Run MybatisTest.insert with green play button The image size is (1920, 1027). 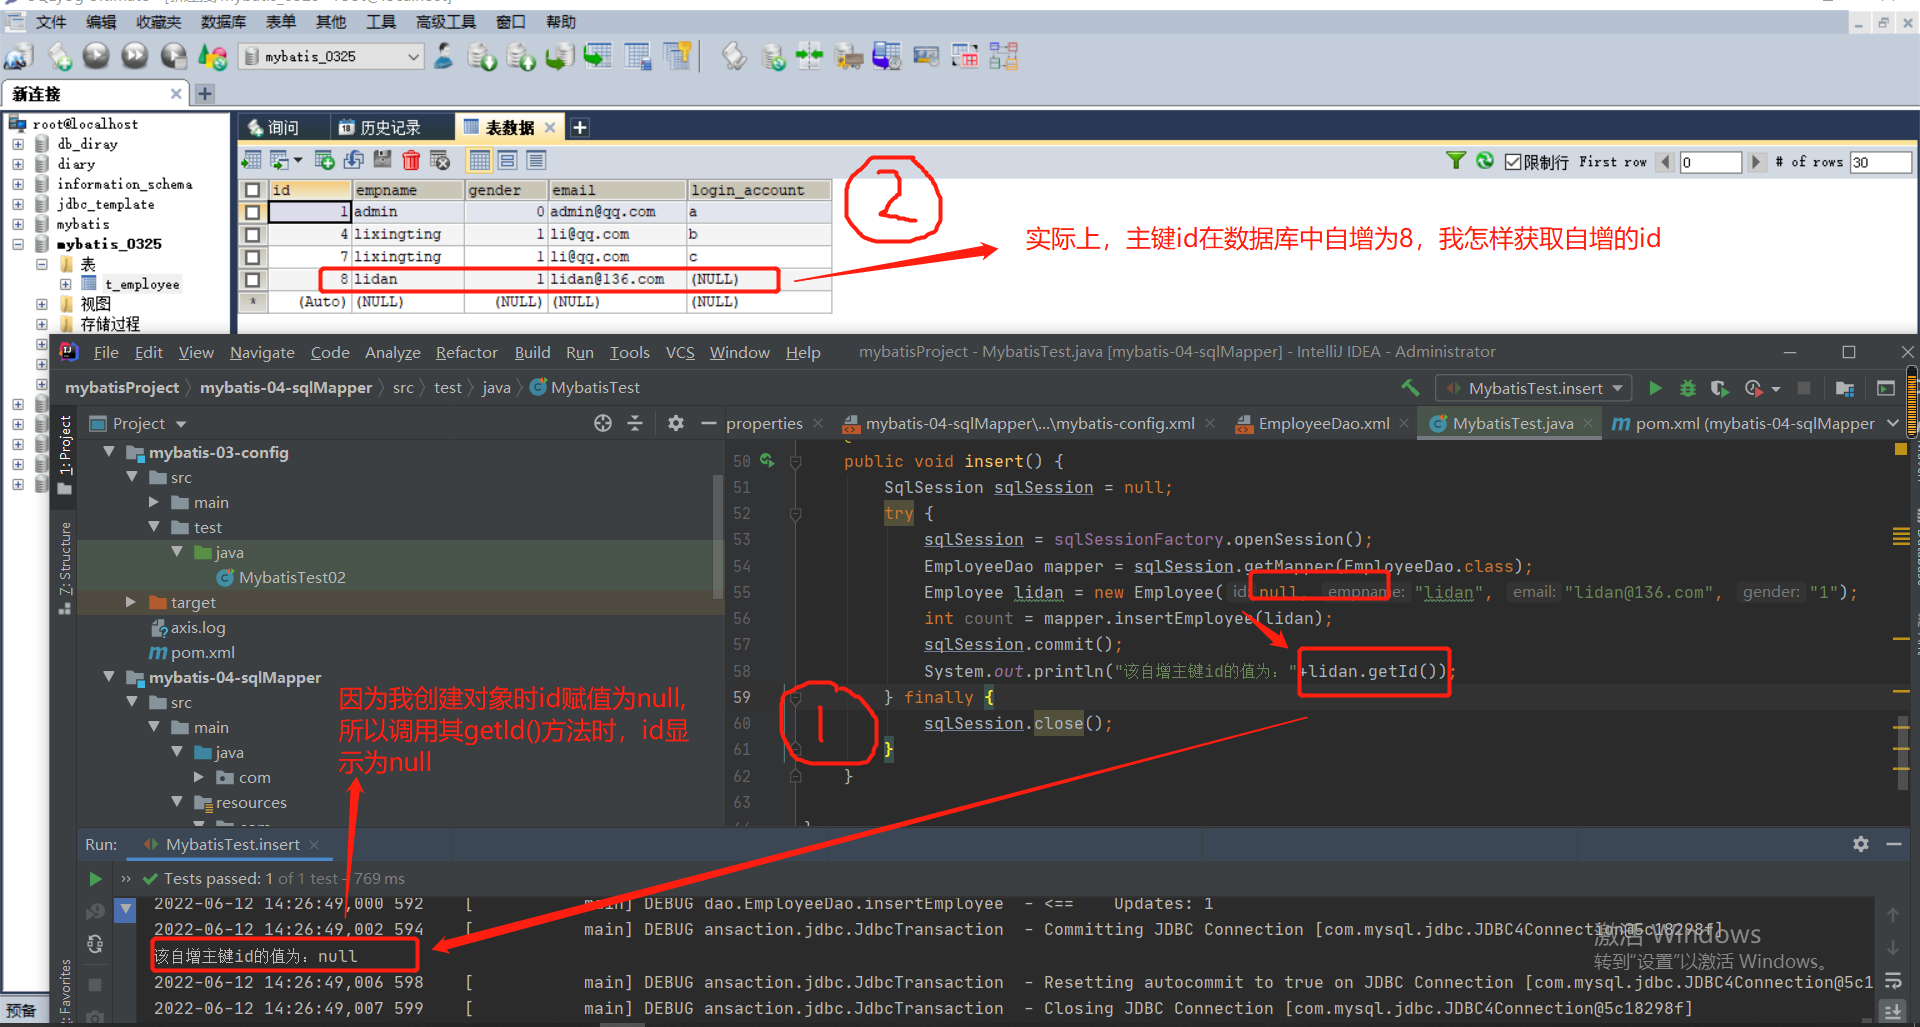tap(1655, 388)
